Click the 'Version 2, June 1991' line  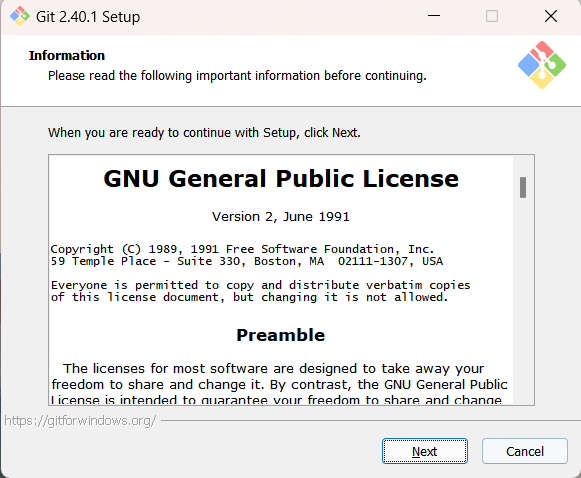click(x=281, y=216)
